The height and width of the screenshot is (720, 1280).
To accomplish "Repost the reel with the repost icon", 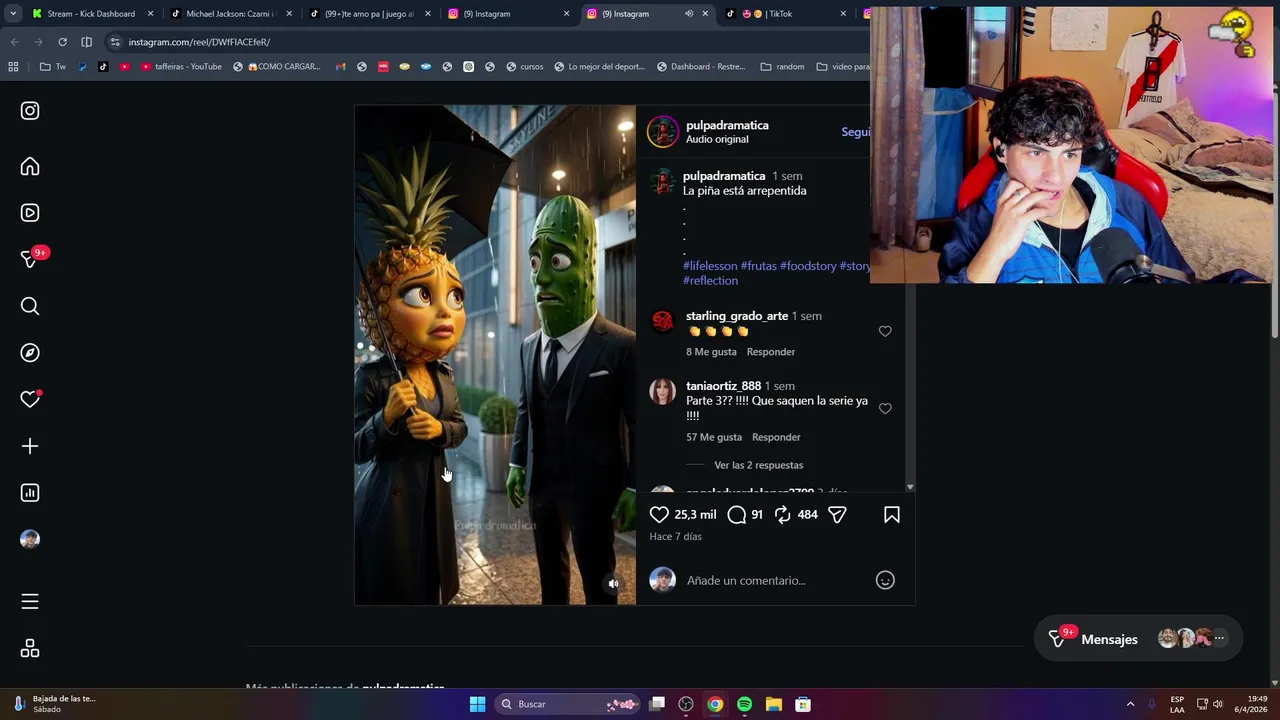I will click(x=783, y=515).
